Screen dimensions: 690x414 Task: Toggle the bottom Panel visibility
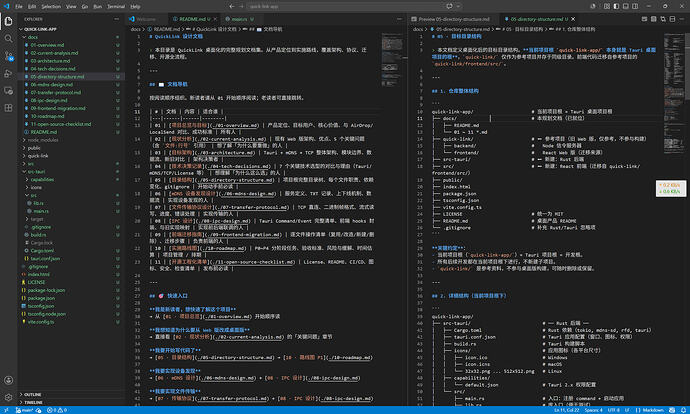(626, 6)
